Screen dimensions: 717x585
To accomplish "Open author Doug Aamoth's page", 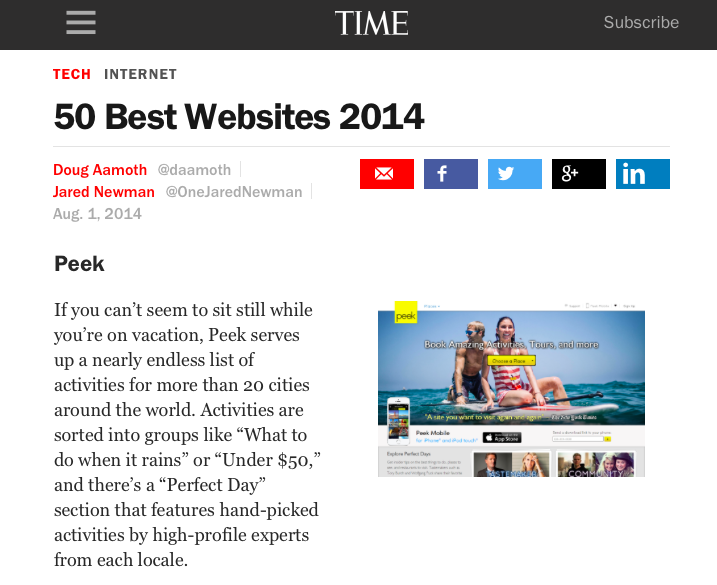I will pyautogui.click(x=100, y=170).
